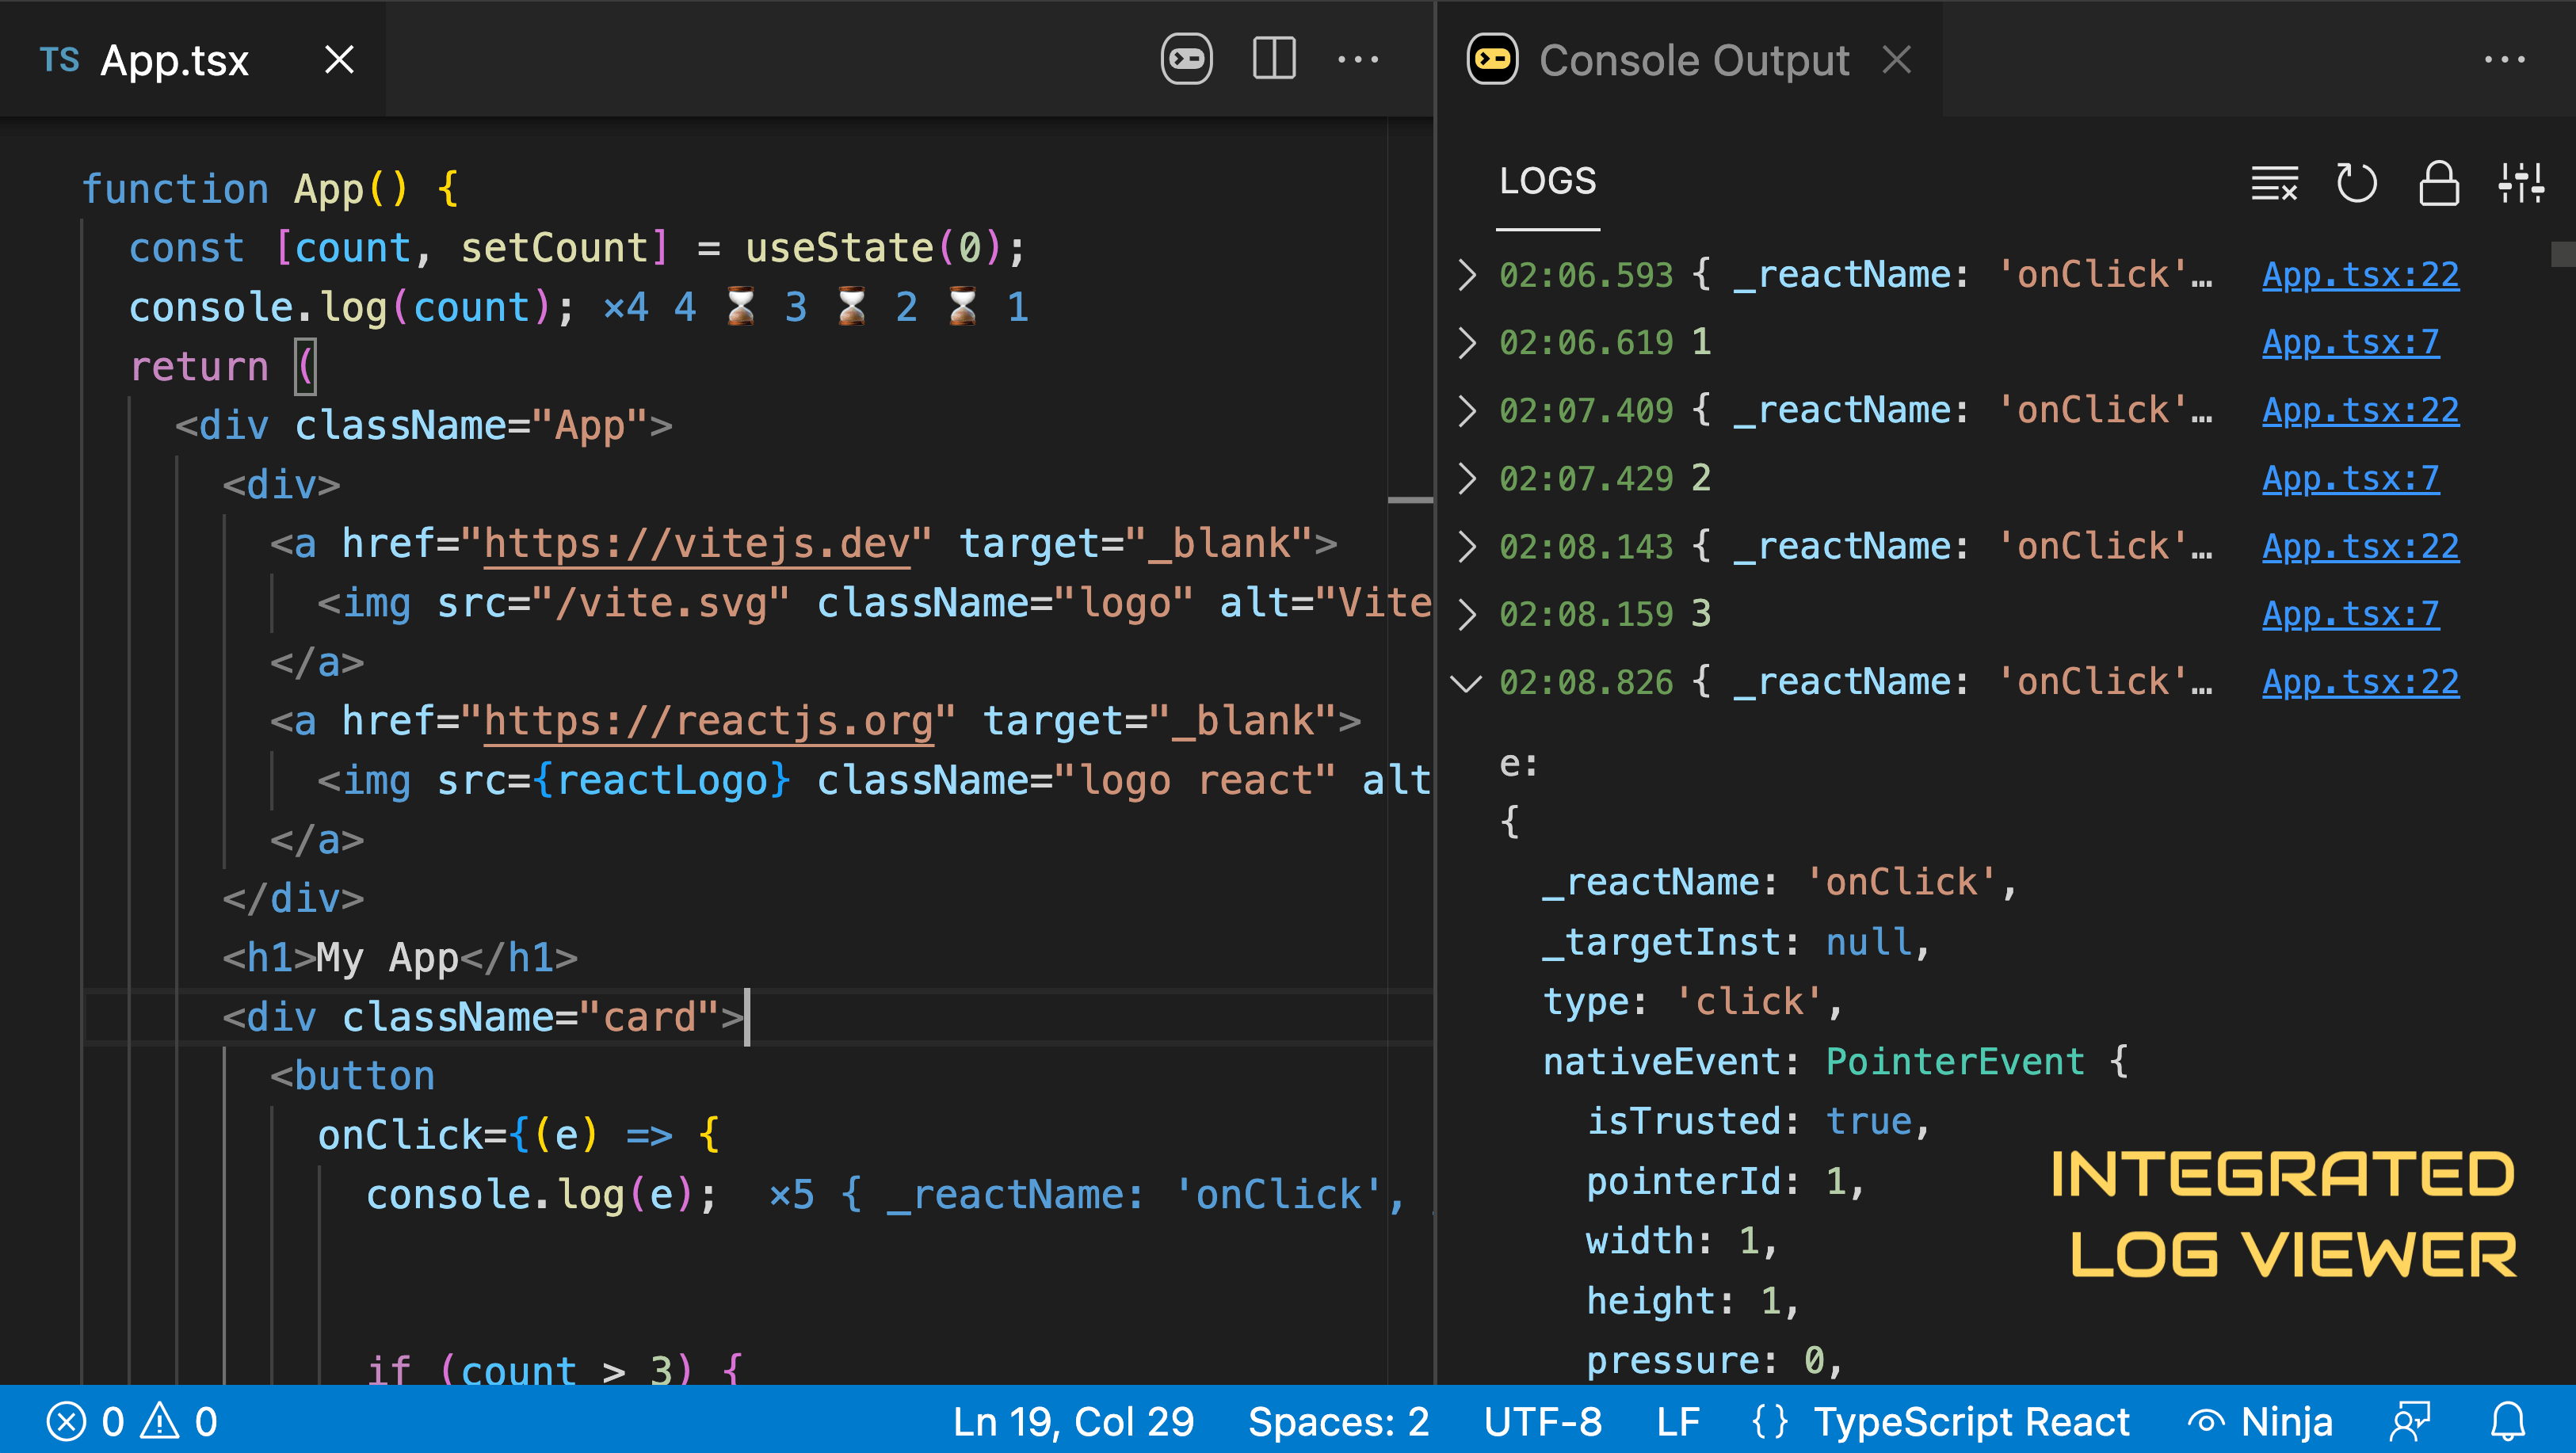
Task: Close the App.tsx editor tab
Action: point(339,60)
